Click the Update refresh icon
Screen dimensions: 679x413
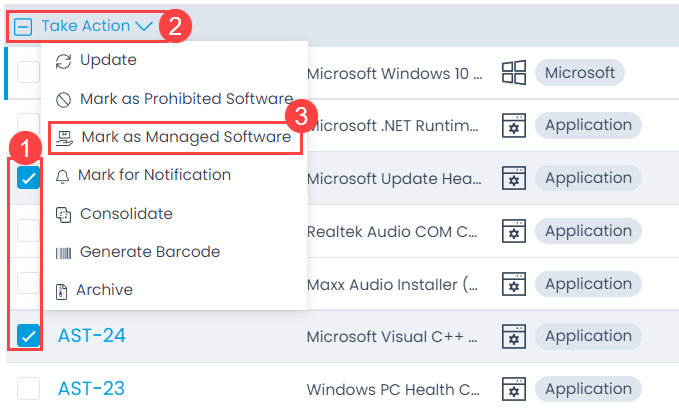click(63, 61)
